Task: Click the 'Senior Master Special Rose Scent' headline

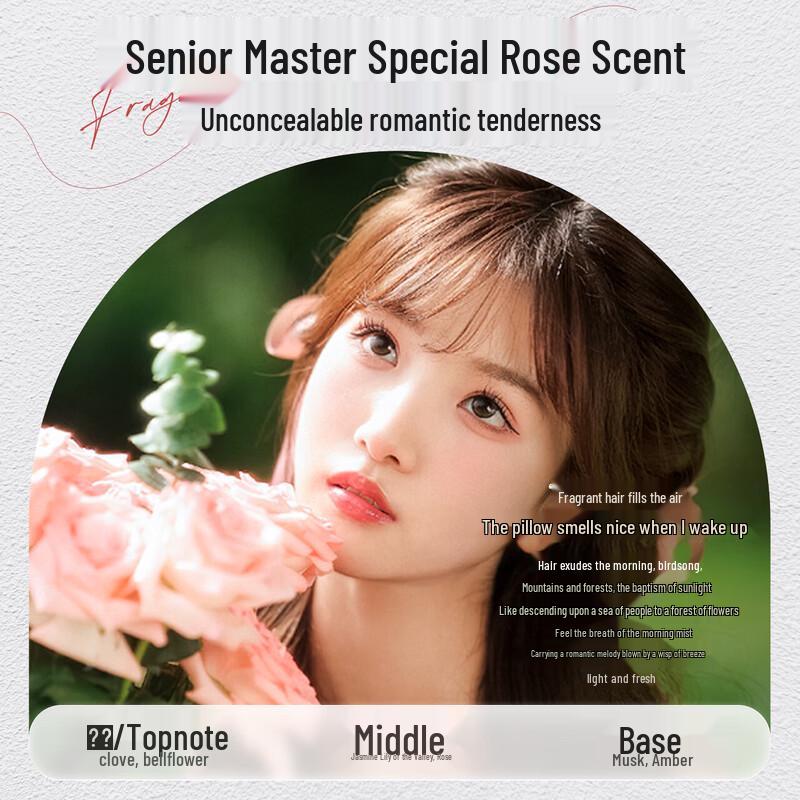Action: (405, 58)
